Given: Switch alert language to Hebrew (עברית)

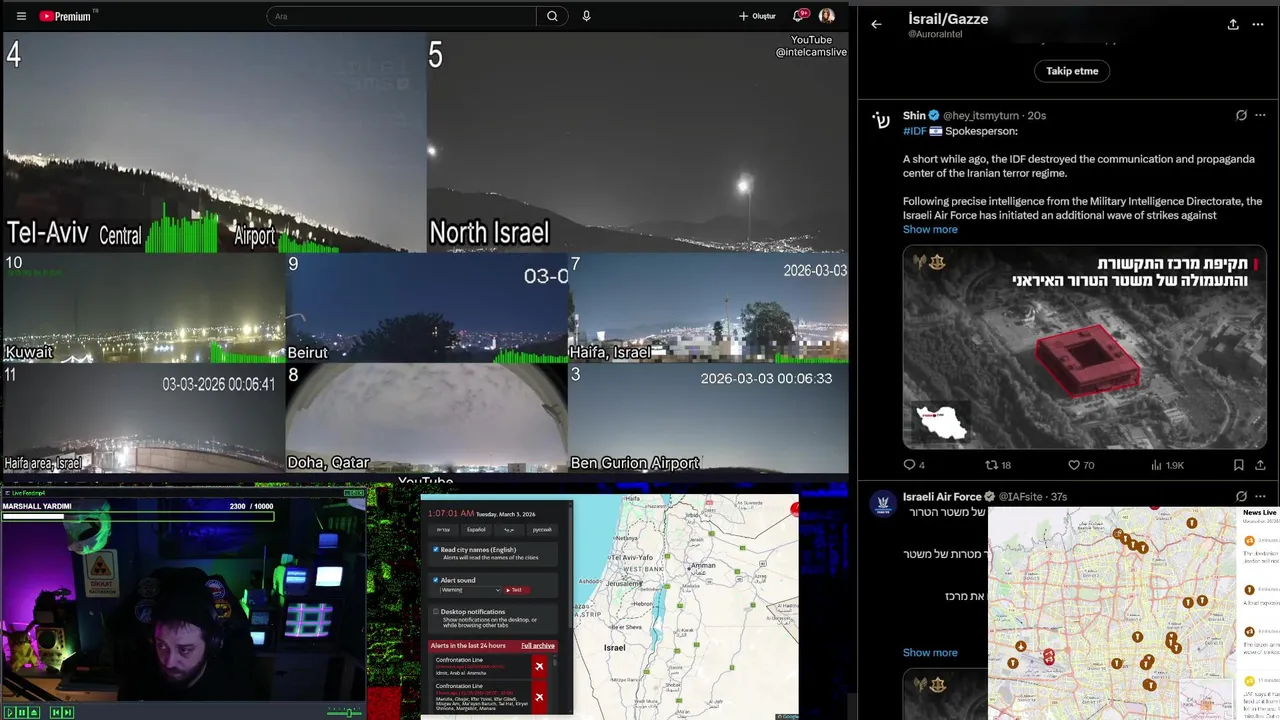Looking at the screenshot, I should click(x=443, y=530).
